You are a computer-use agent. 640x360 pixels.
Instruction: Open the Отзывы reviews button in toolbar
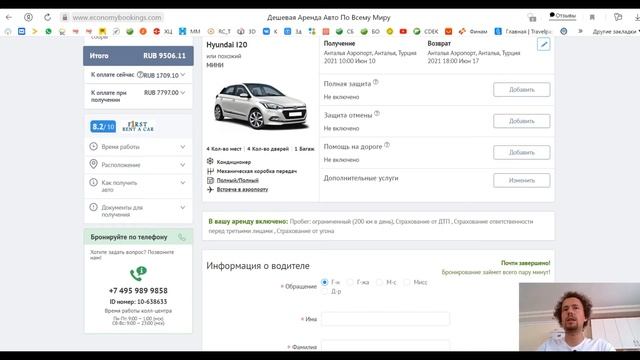tap(562, 16)
